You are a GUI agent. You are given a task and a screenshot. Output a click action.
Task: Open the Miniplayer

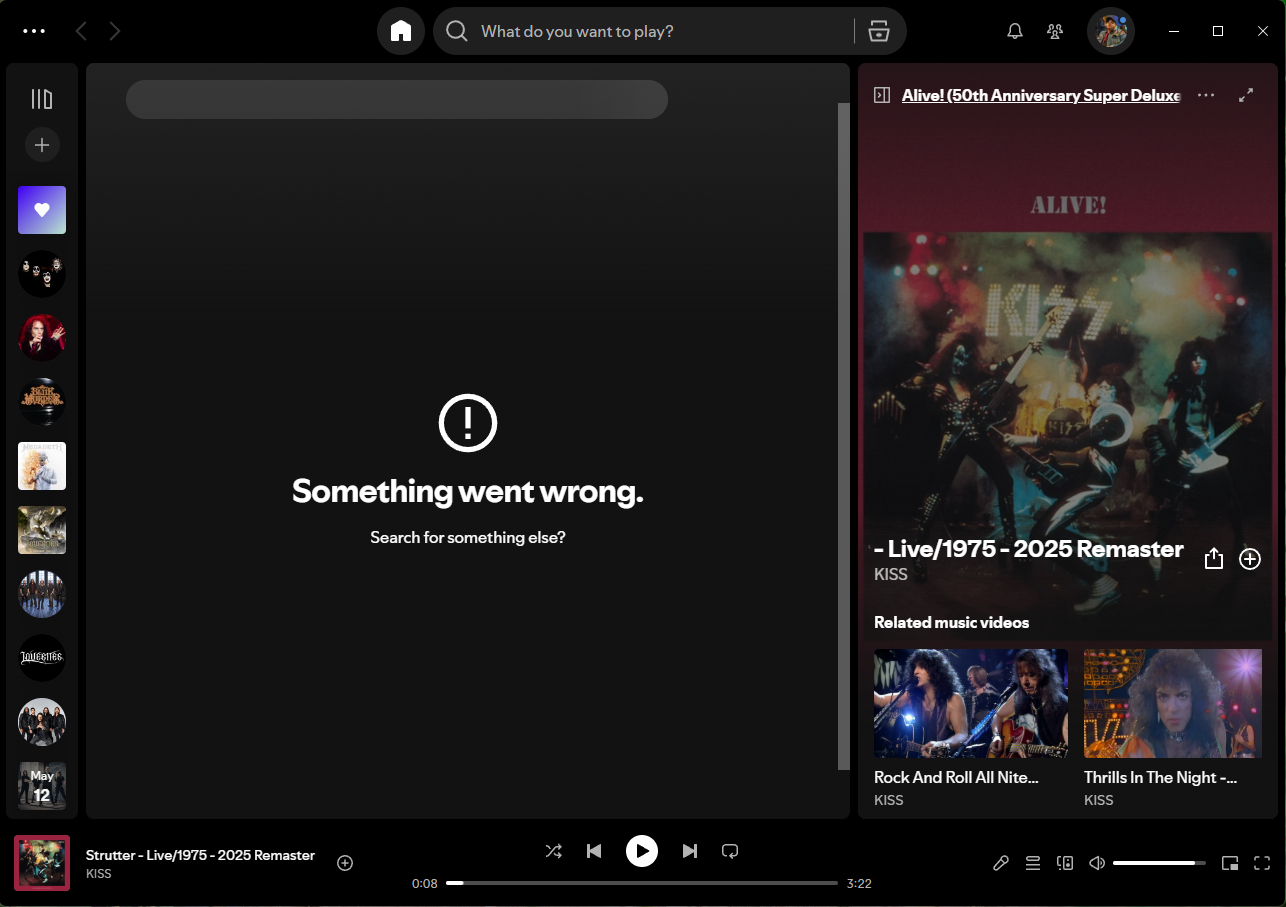[1230, 862]
